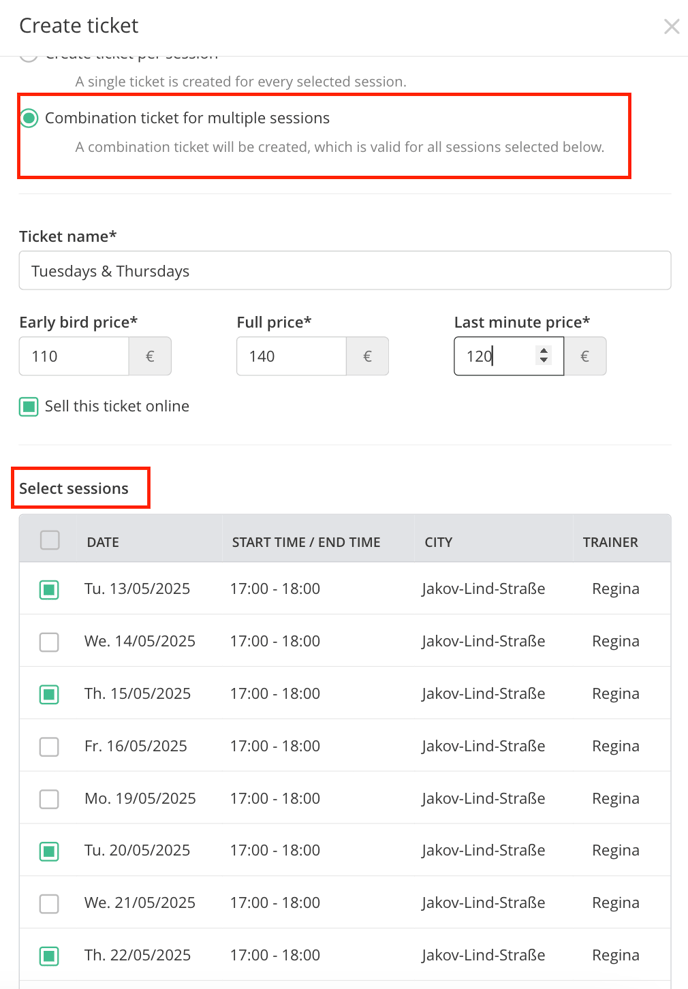Click the CITY column header
The image size is (688, 989).
[438, 542]
